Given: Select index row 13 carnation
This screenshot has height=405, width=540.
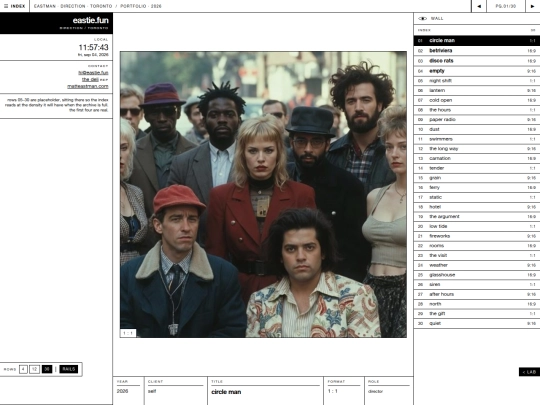Looking at the screenshot, I should pyautogui.click(x=477, y=158).
